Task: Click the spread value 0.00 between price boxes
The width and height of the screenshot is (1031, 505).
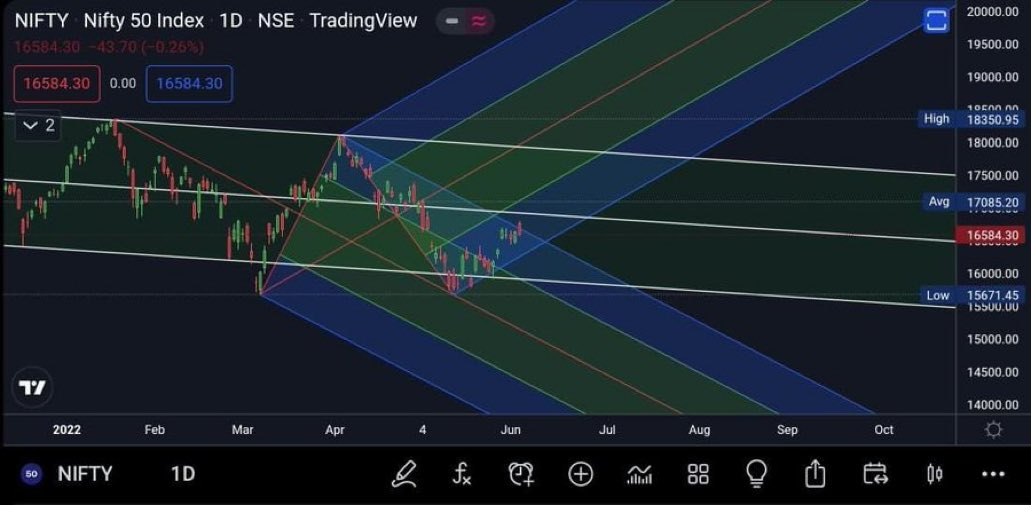Action: click(123, 84)
